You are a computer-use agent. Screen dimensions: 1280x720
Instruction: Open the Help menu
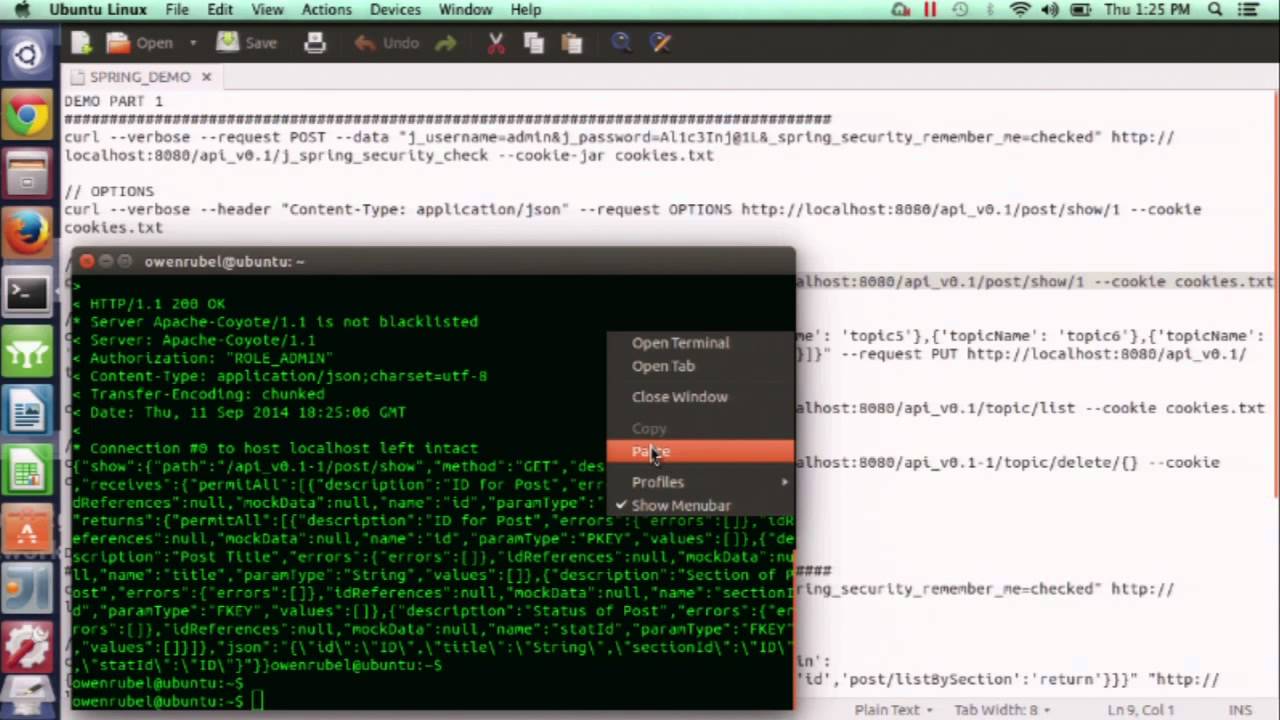(525, 10)
